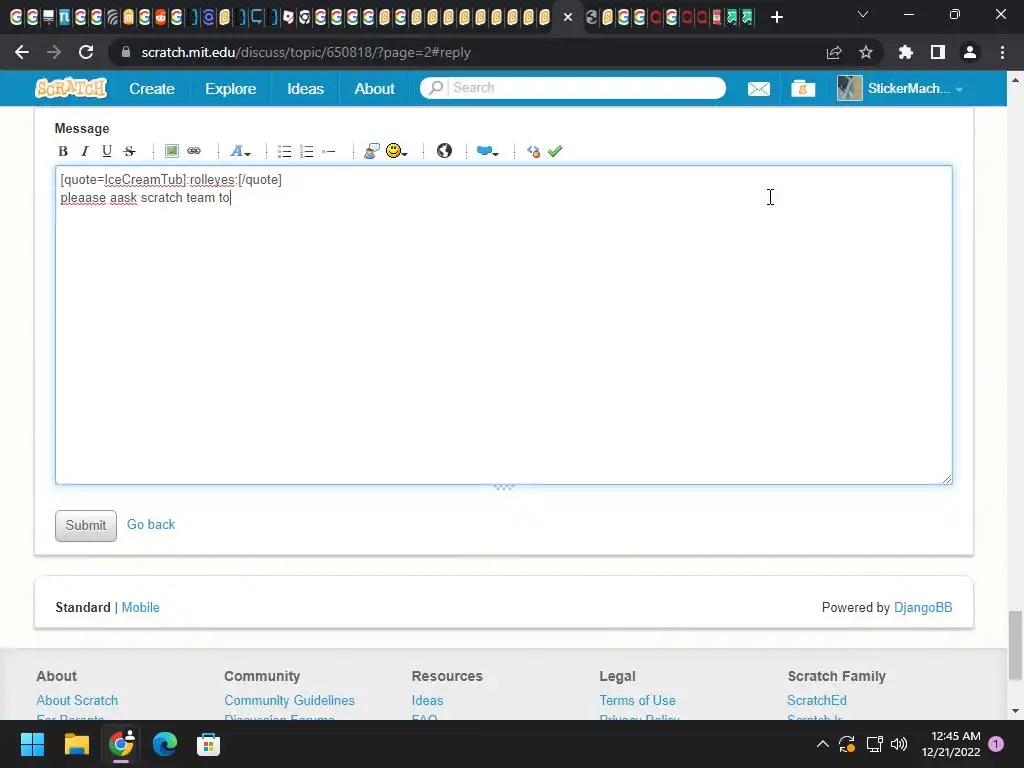Open the About menu item
1024x768 pixels.
(x=374, y=88)
